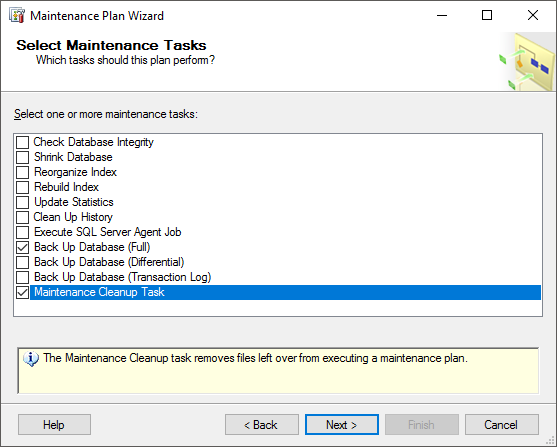Tick Back Up Database (Transaction Log)

[22, 278]
